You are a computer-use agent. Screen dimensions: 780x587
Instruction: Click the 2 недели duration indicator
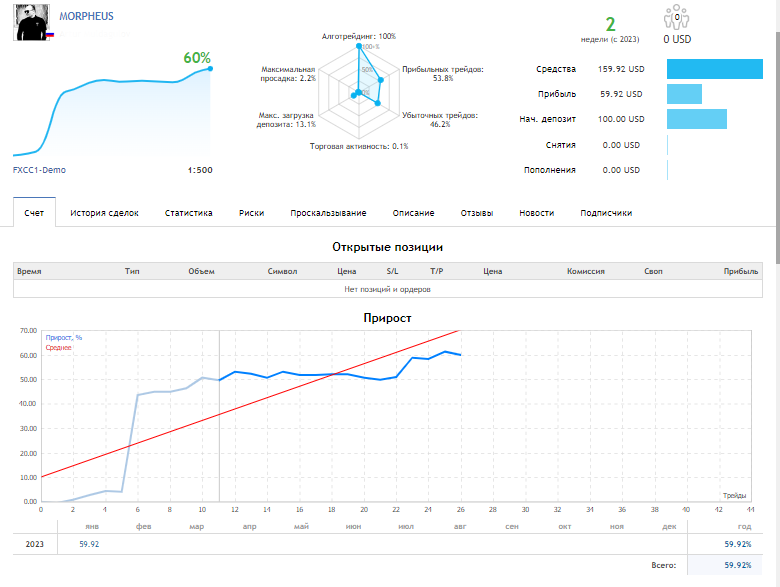610,30
